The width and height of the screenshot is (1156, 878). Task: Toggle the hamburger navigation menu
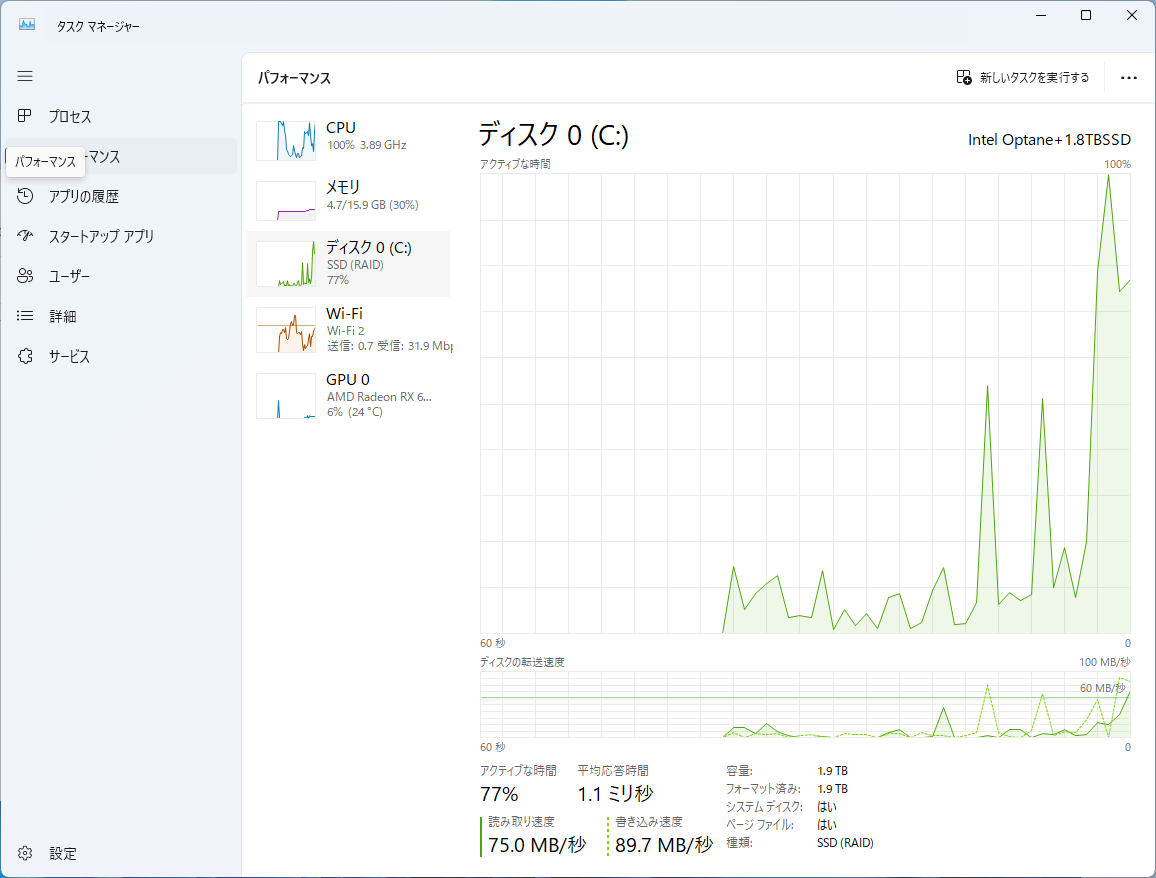click(25, 76)
